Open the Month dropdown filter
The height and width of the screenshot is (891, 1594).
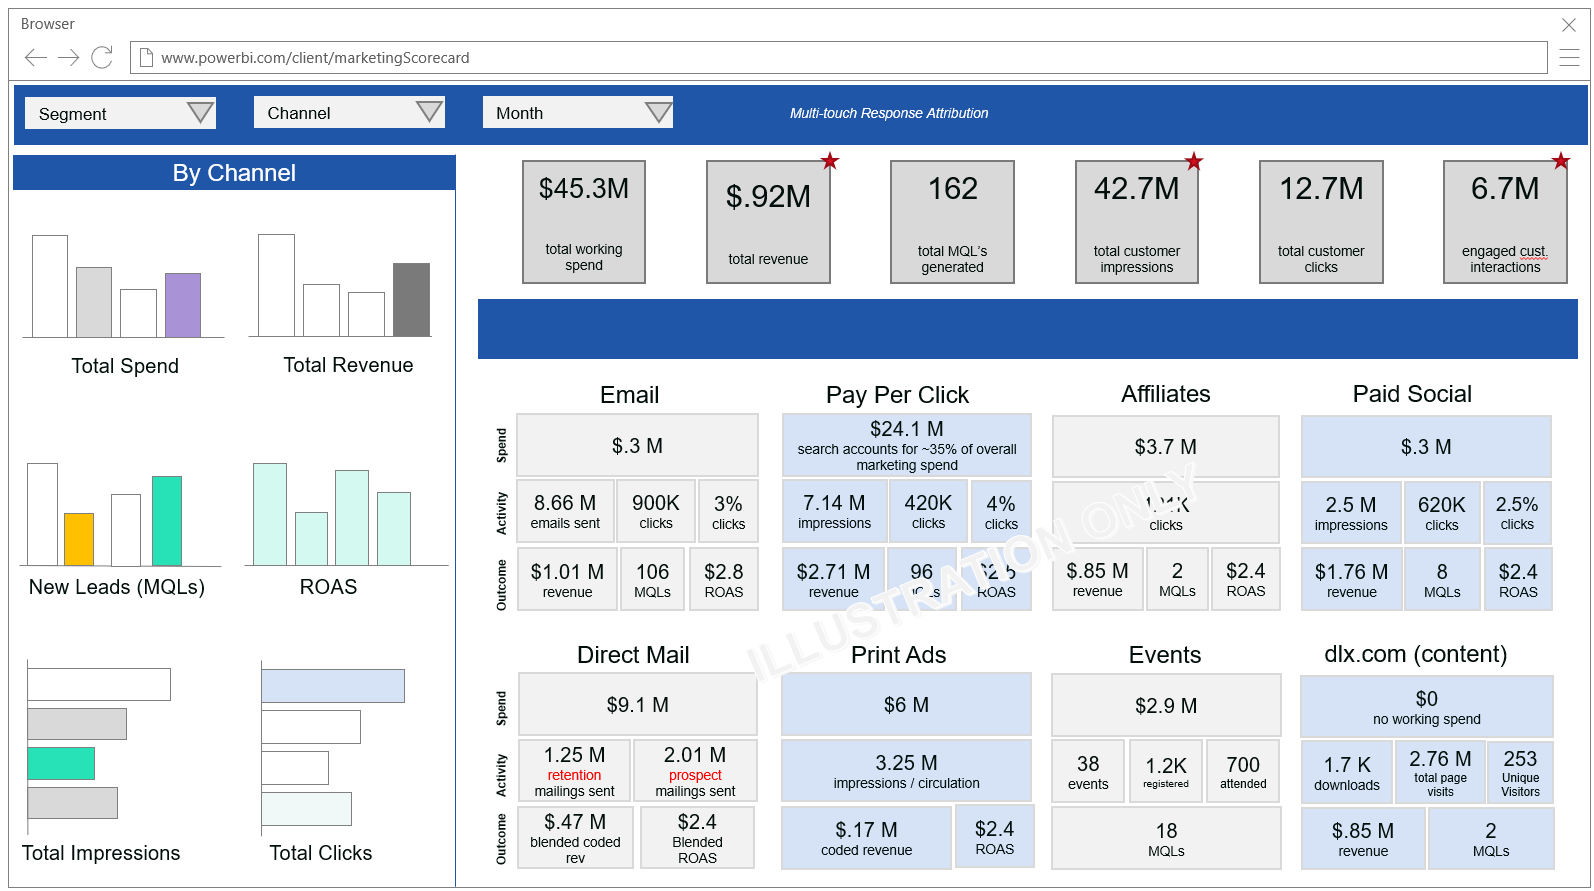578,112
